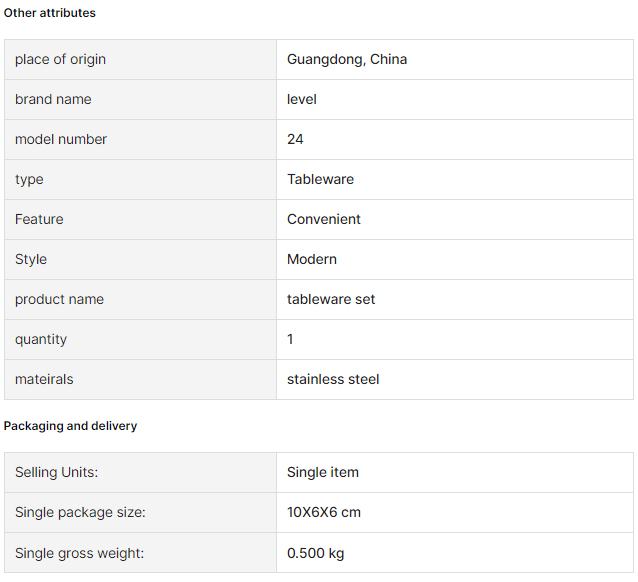Click the 'Single item' value

(323, 472)
